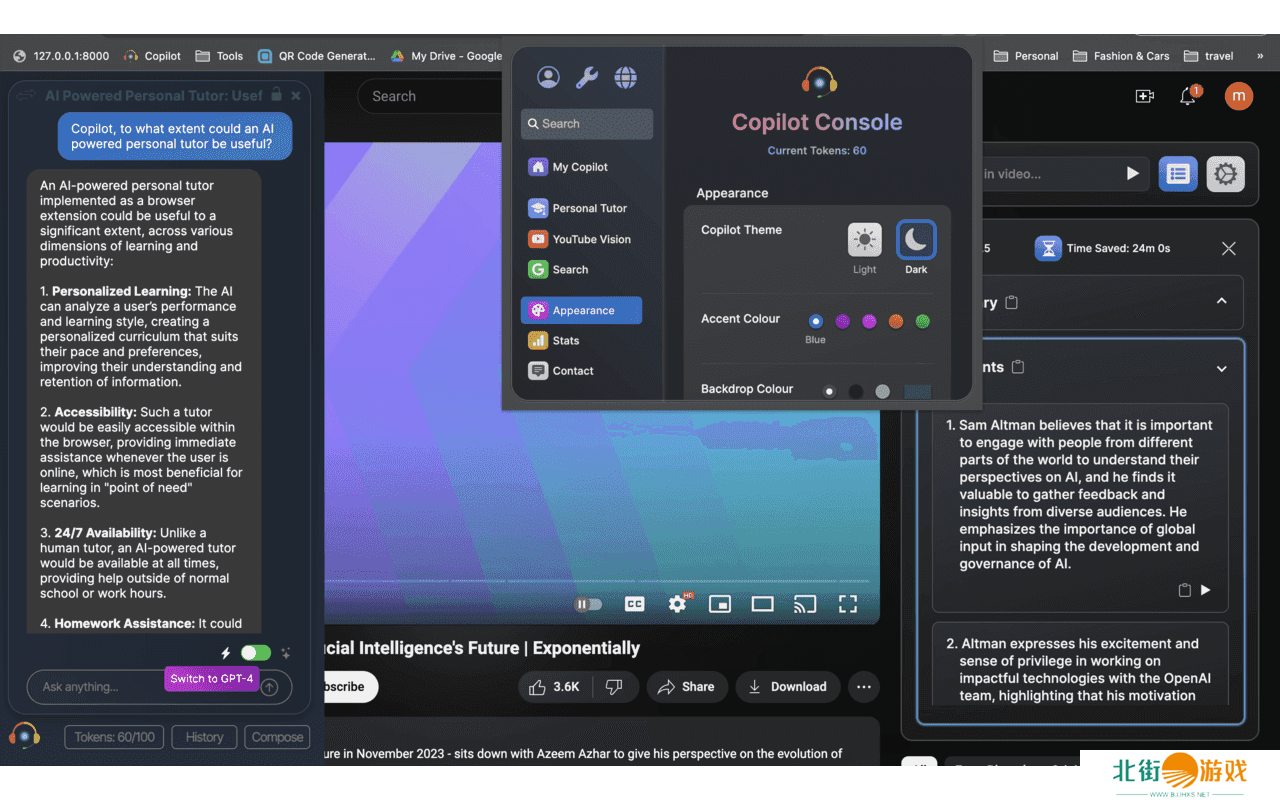Select the Light copilot theme
This screenshot has width=1280, height=800.
[x=865, y=240]
